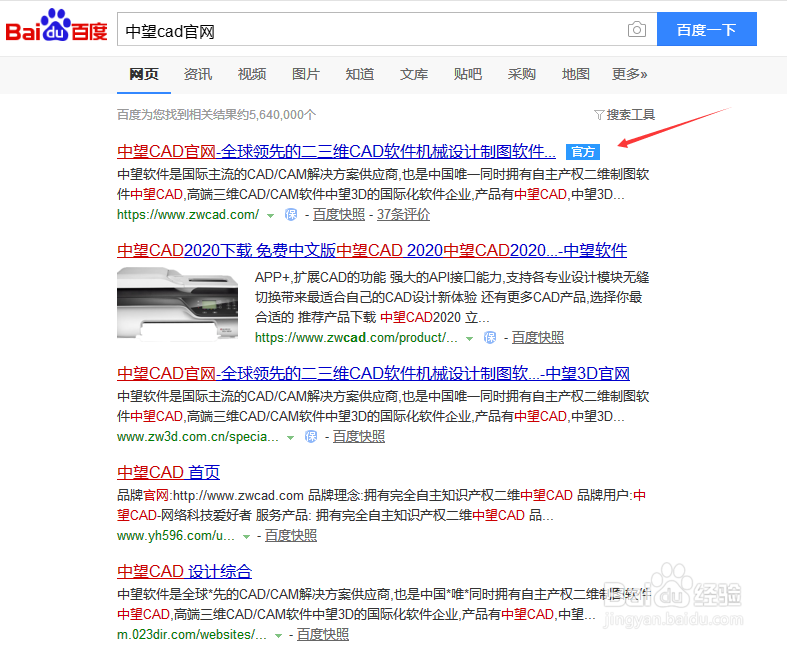787x647 pixels.
Task: Switch to the 文库 tab
Action: 414,74
